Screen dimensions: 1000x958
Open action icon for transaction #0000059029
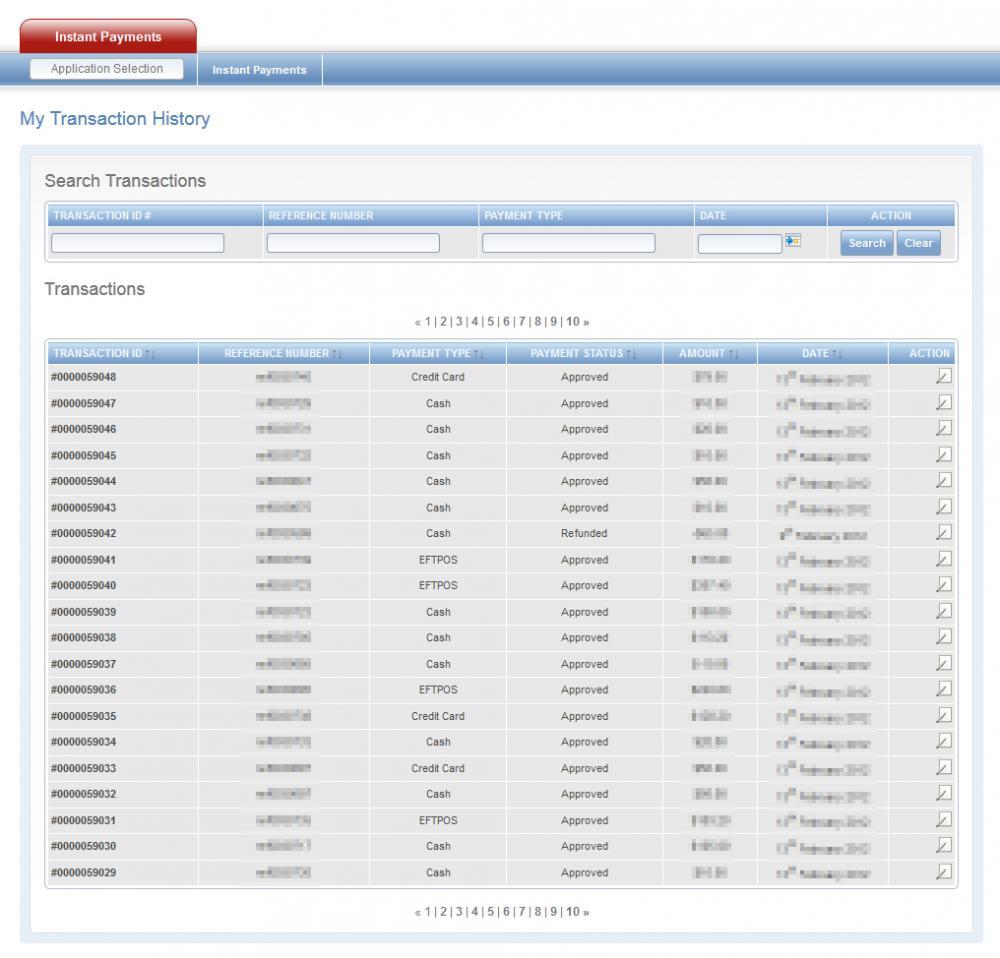[x=942, y=872]
